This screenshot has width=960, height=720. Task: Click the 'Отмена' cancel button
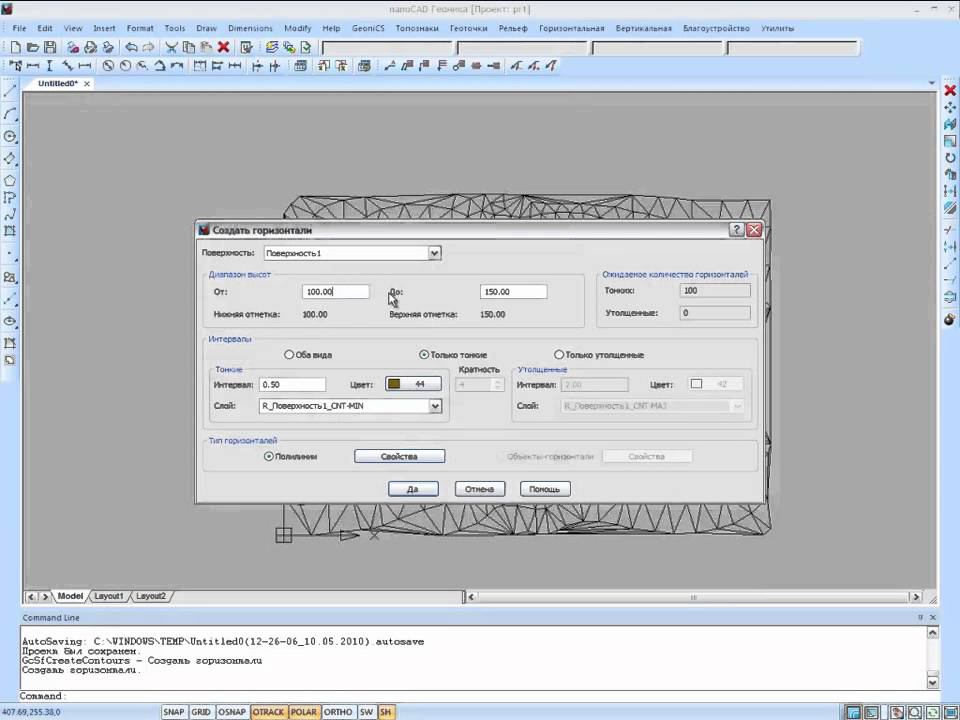click(x=479, y=489)
